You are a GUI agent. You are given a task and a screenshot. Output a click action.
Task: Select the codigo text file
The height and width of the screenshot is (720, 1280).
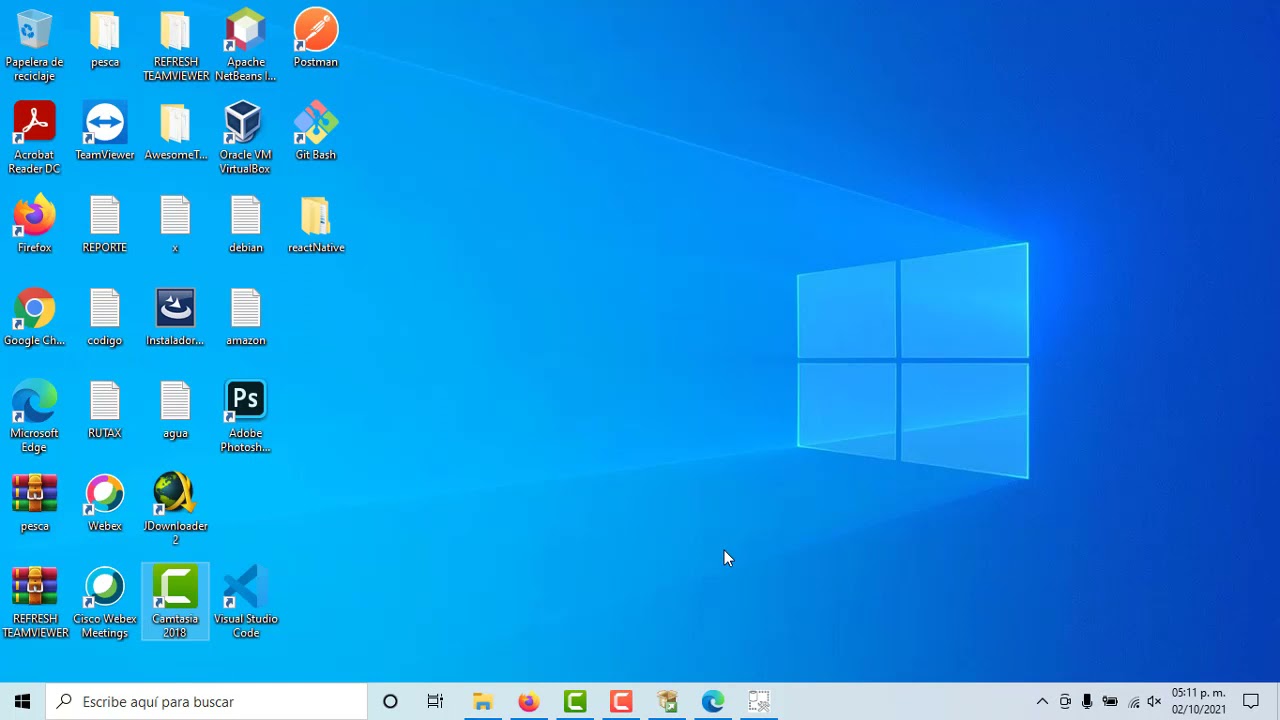point(105,318)
